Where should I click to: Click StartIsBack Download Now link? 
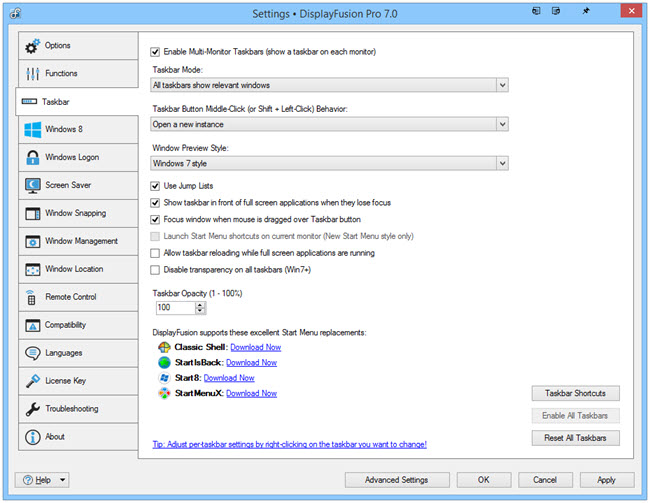tap(252, 363)
